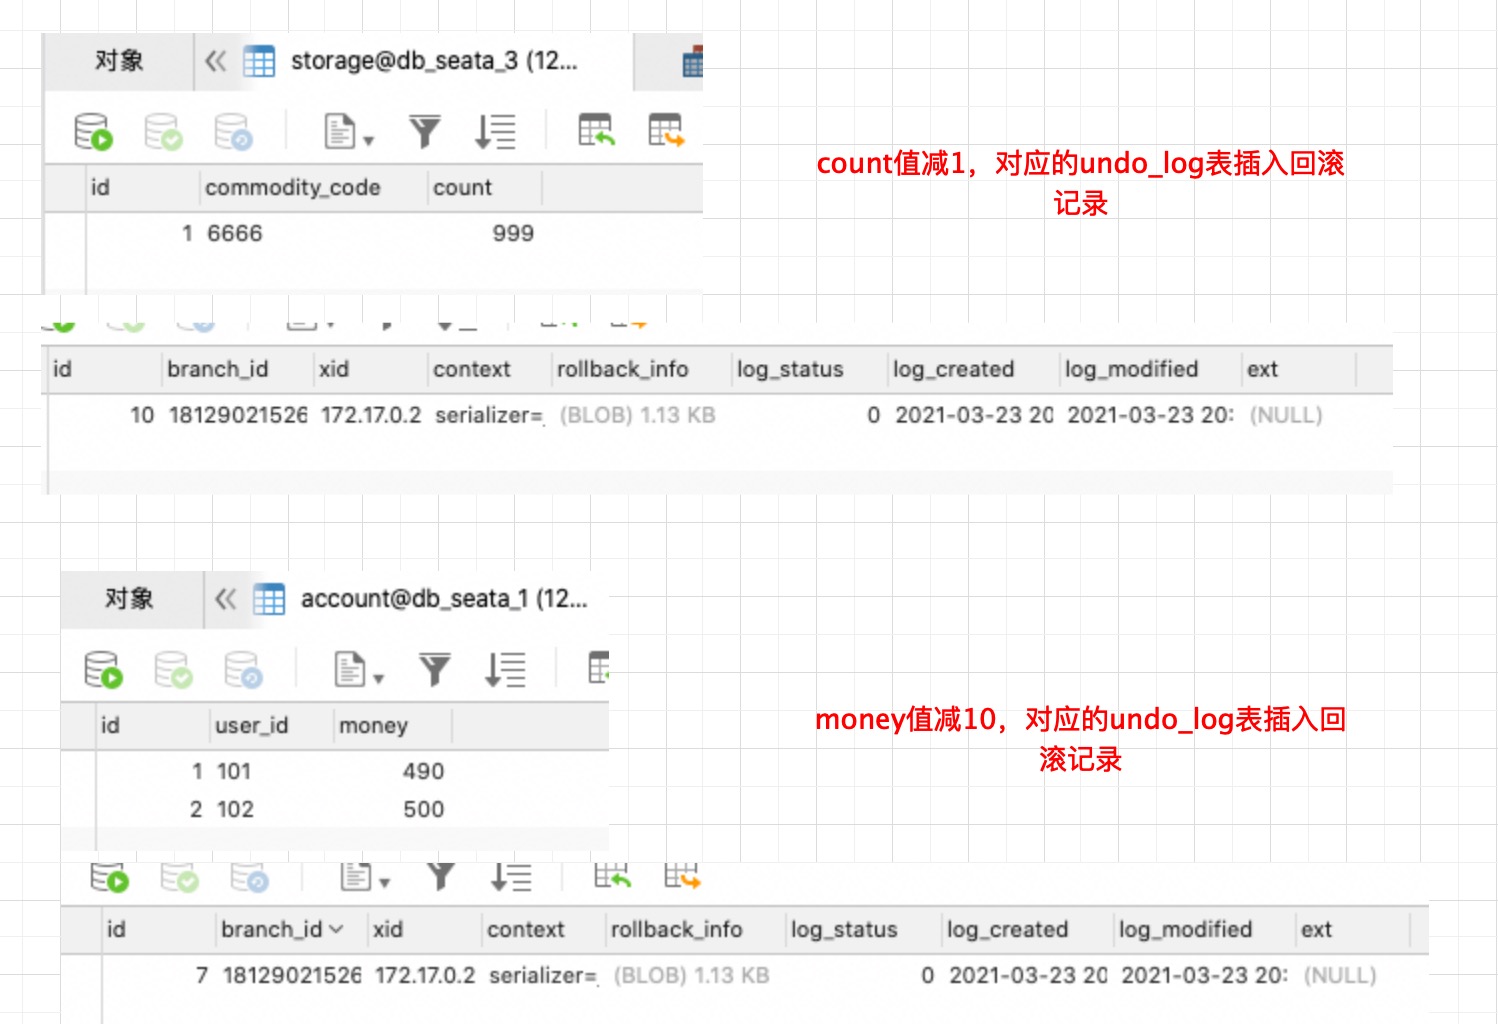Screen dimensions: 1498x1024
Task: Click filter funnel icon above account table
Action: pos(434,670)
